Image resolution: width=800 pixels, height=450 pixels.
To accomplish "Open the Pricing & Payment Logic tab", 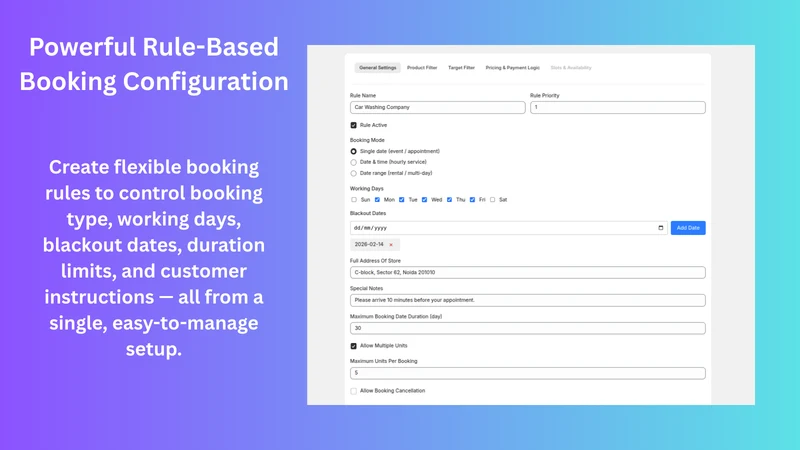I will [512, 68].
